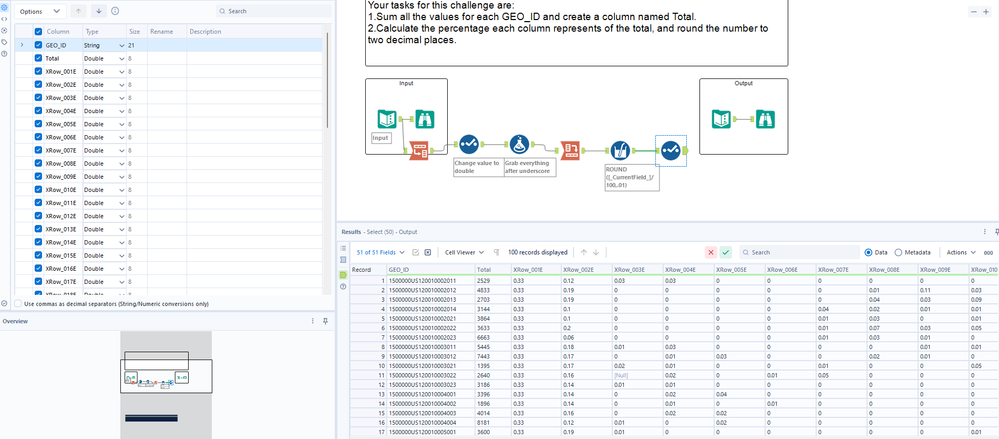Open the 51 of 51 Fields dropdown

coord(380,252)
